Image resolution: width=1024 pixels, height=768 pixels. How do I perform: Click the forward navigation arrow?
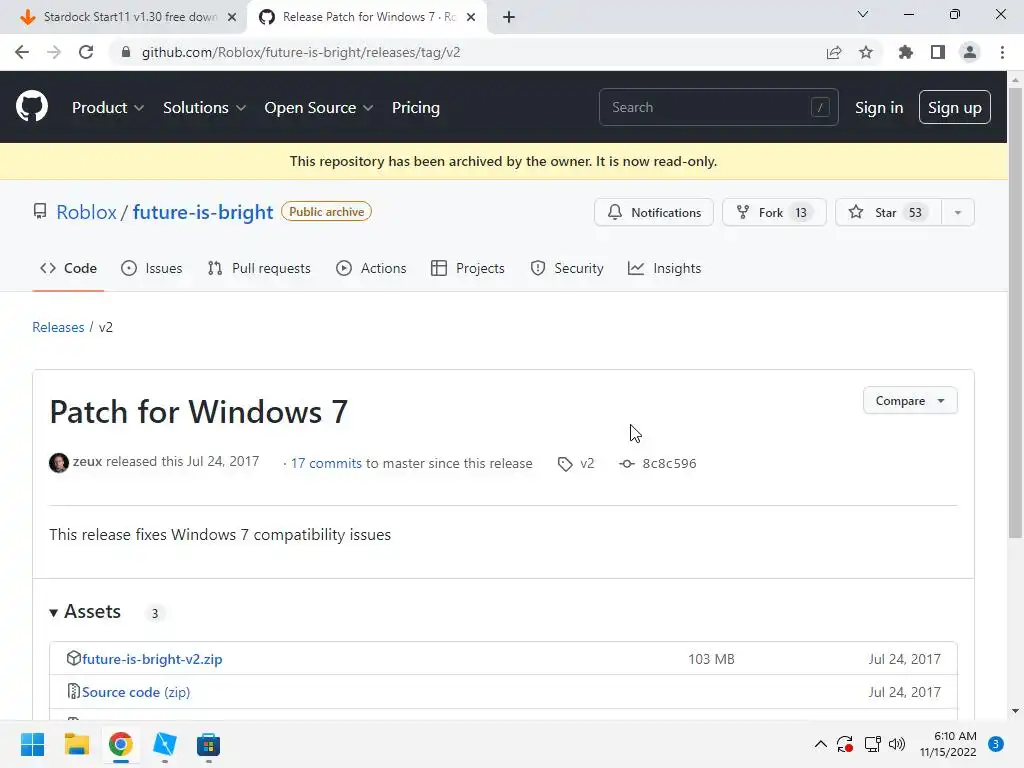click(x=54, y=52)
